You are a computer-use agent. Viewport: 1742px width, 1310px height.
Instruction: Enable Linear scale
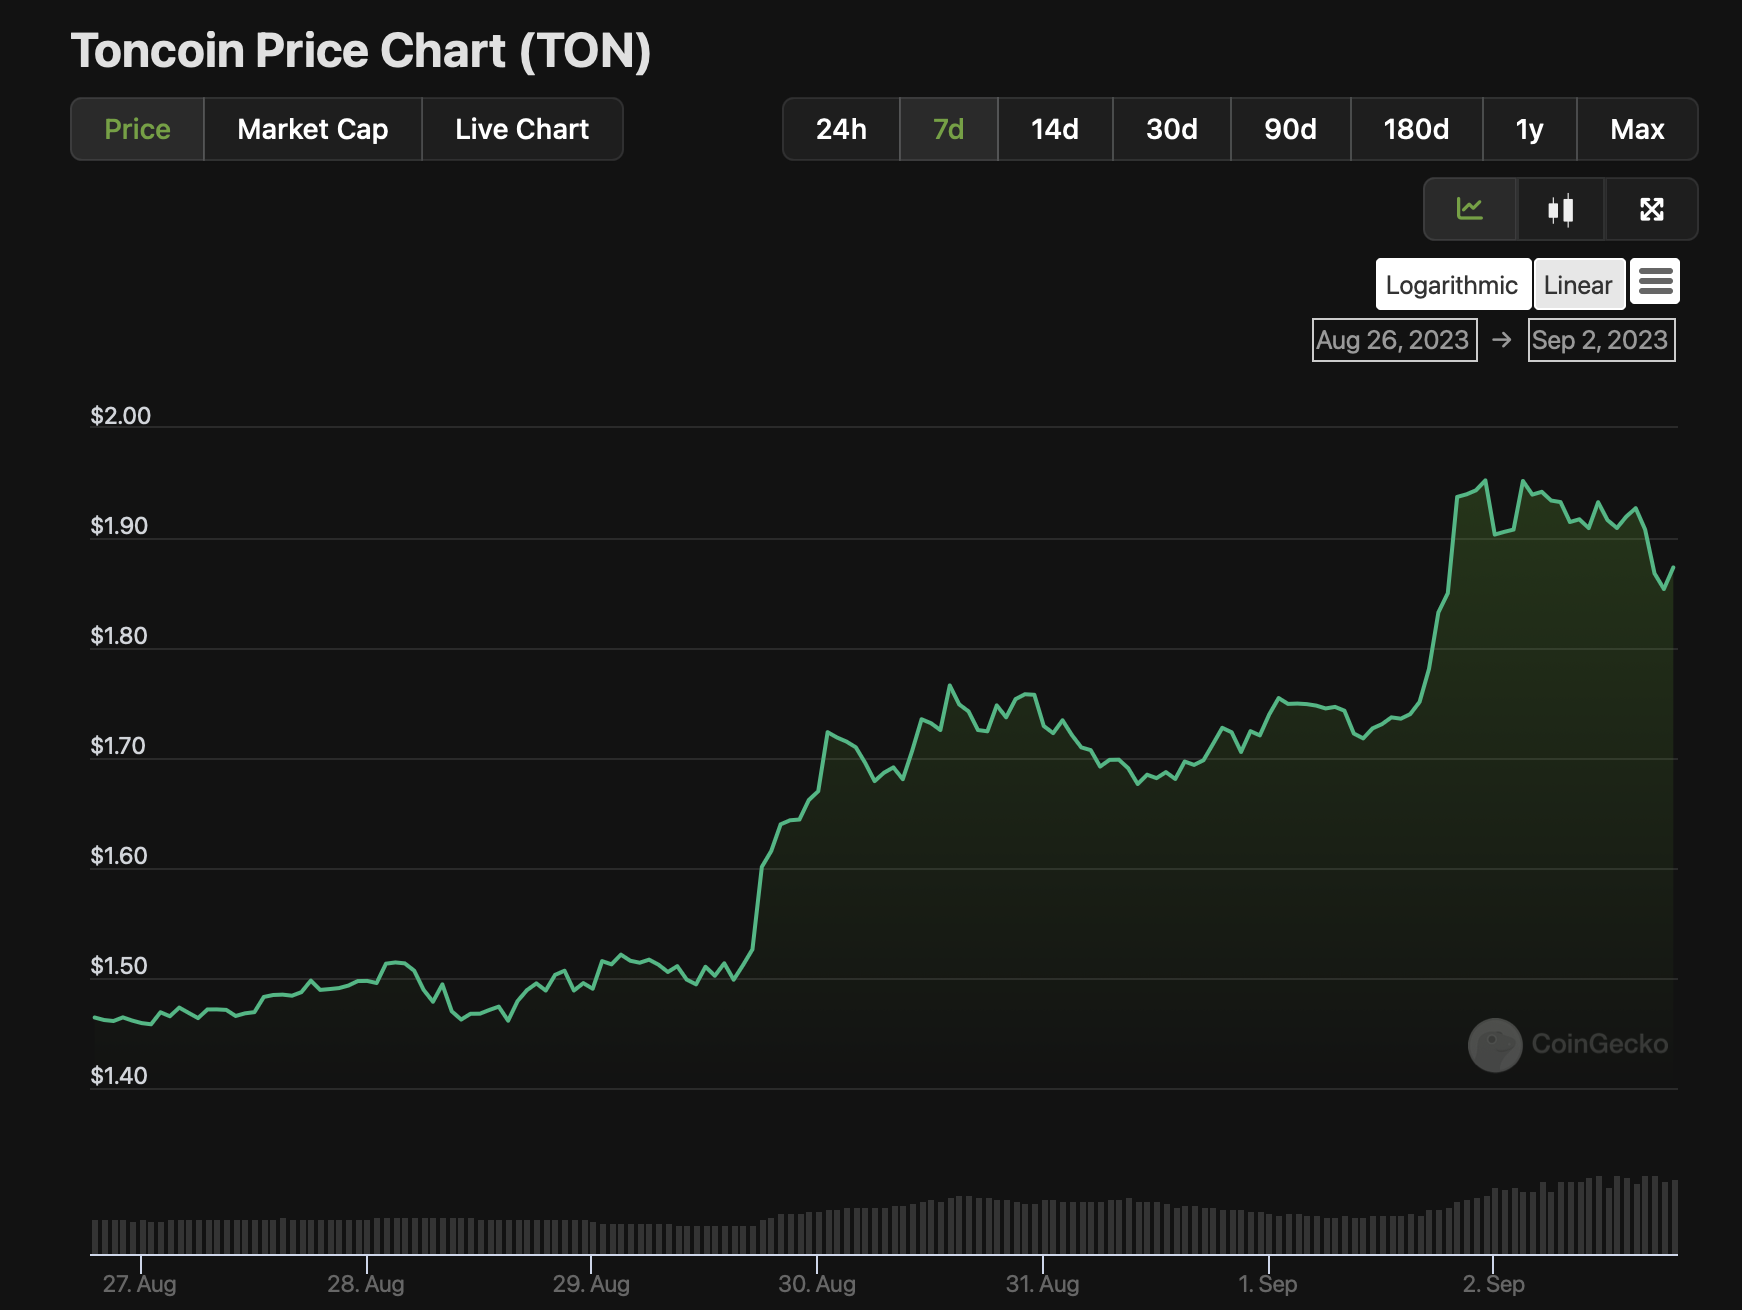(x=1579, y=285)
